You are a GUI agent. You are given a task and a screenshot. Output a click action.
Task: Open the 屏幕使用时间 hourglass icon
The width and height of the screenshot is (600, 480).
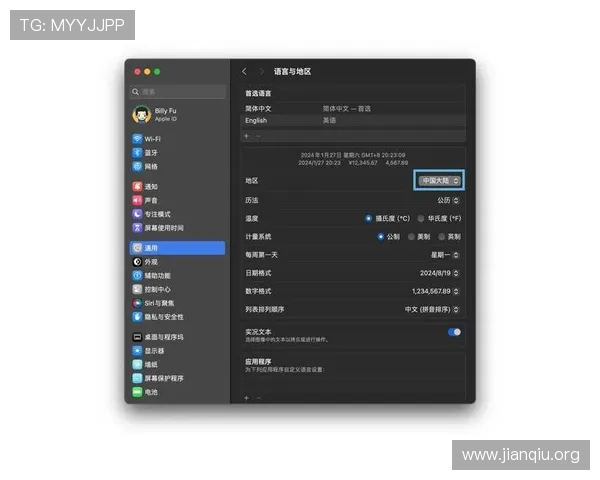tap(137, 228)
